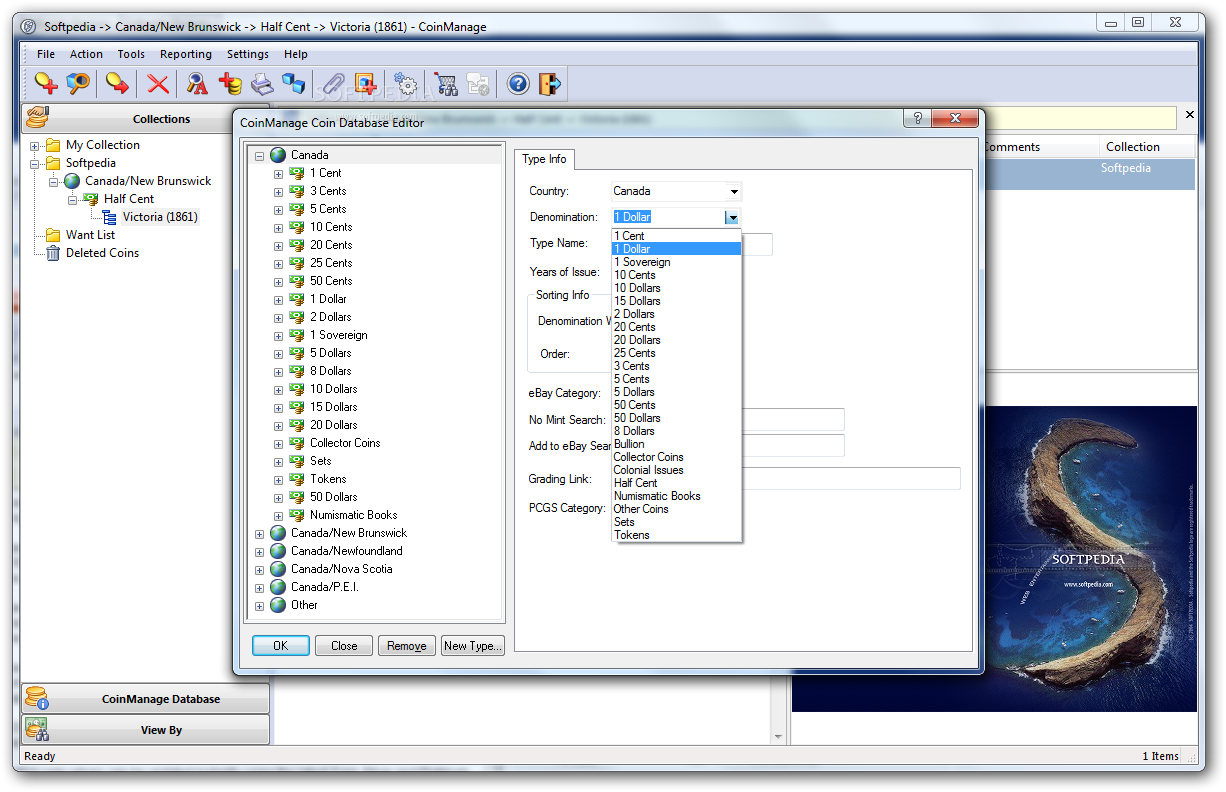Select Deleted Coins in the tree
1226x792 pixels.
tap(102, 253)
